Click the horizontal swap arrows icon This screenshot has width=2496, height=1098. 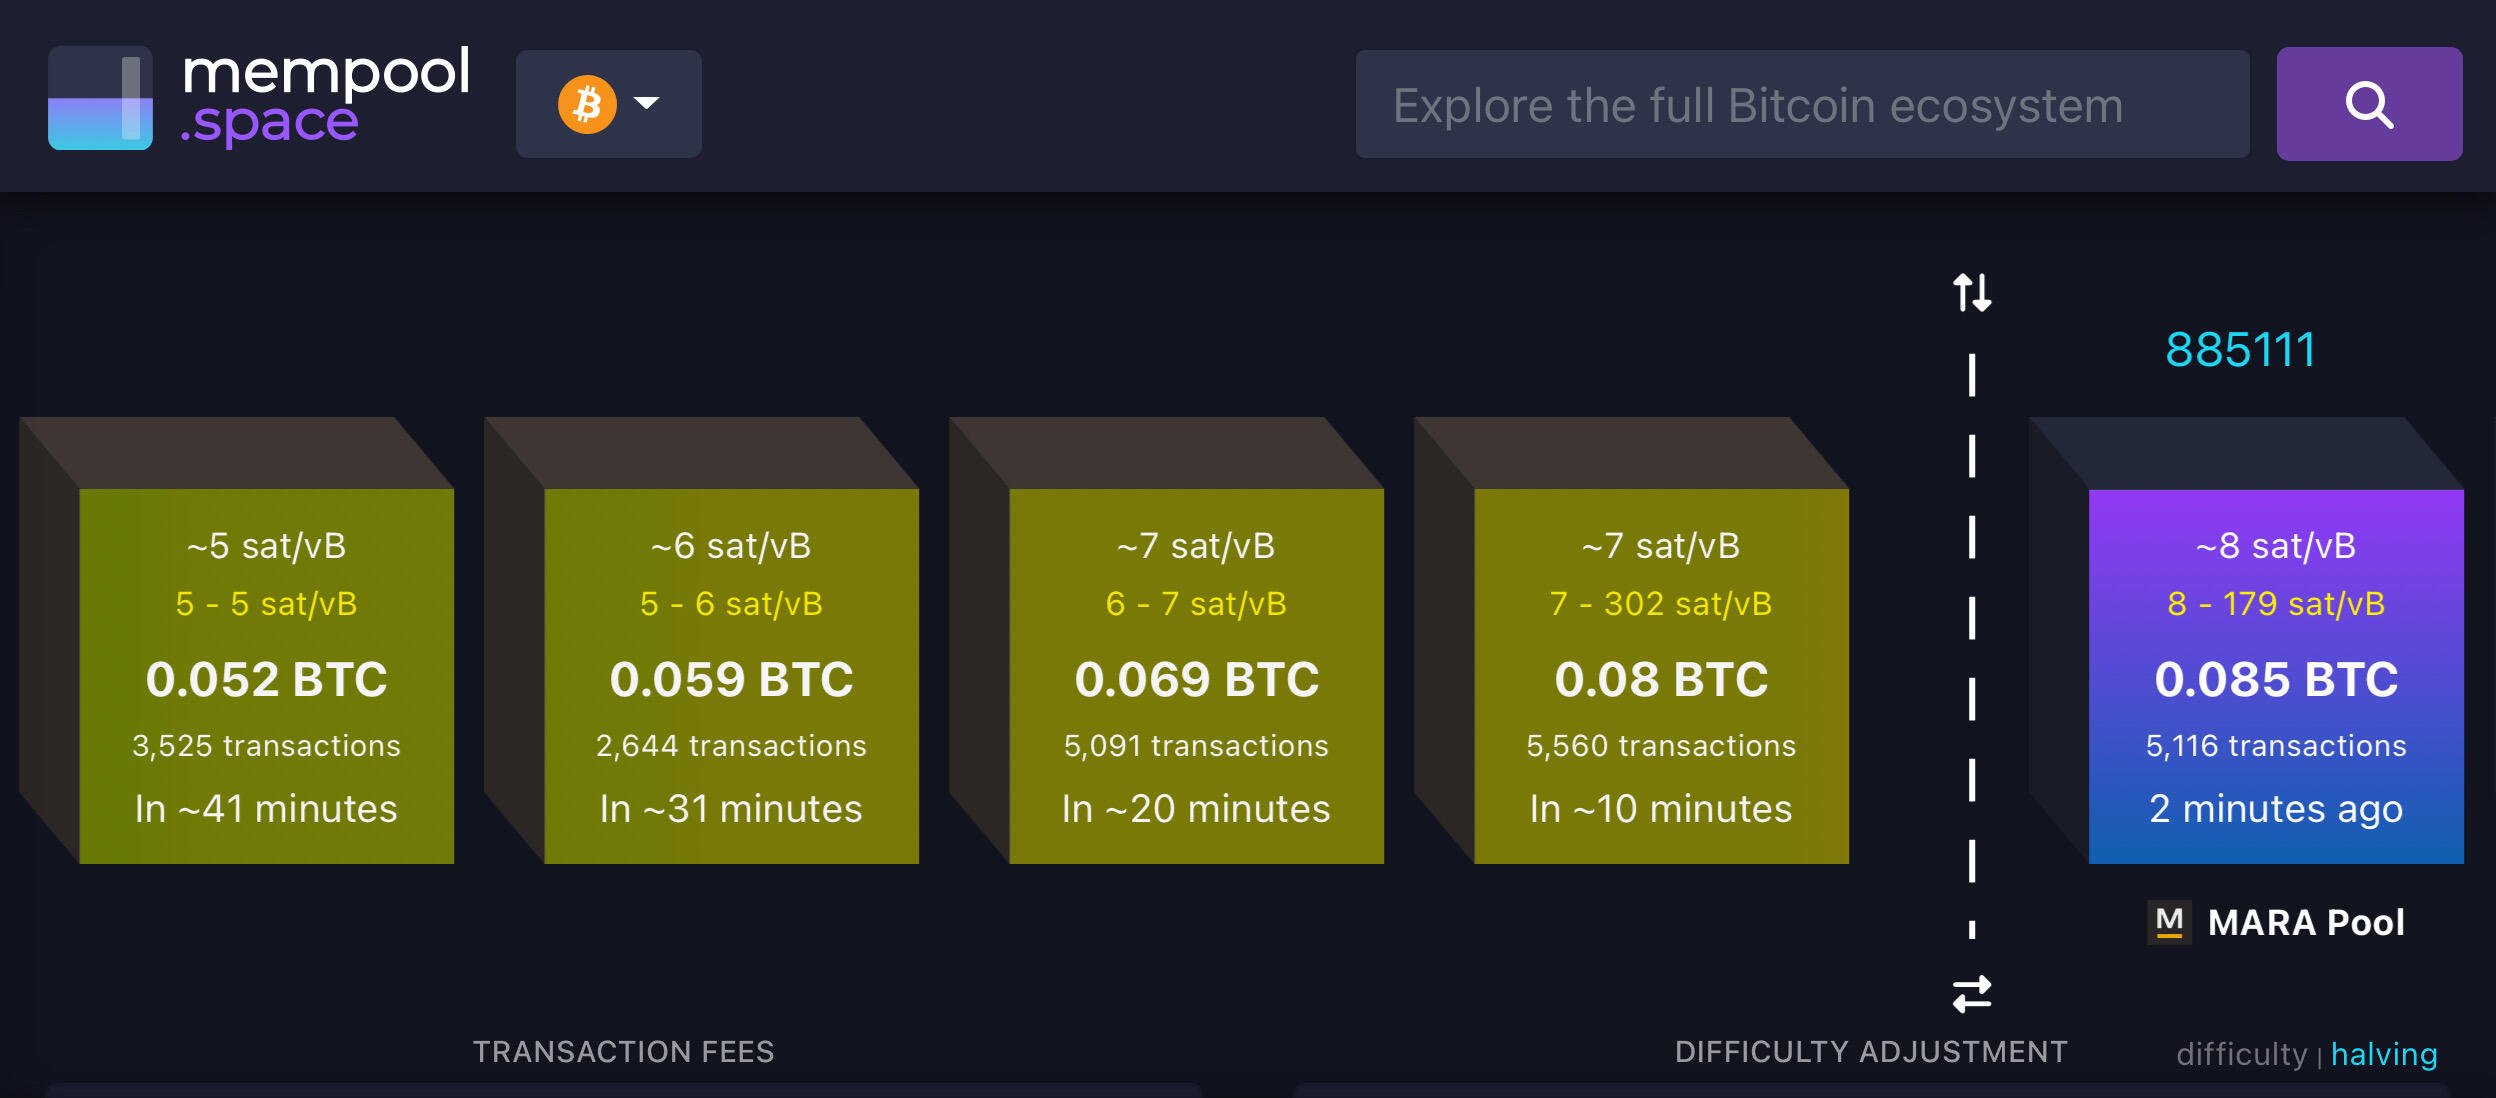point(1972,994)
